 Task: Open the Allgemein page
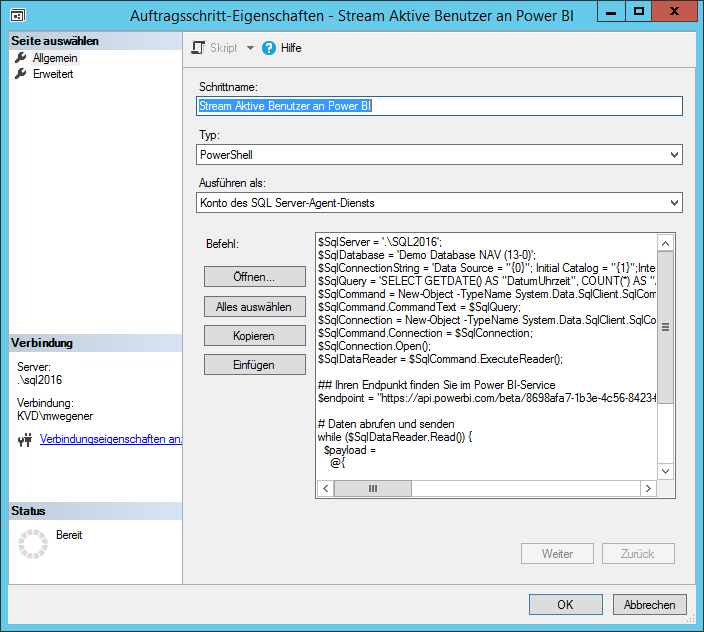click(x=55, y=58)
